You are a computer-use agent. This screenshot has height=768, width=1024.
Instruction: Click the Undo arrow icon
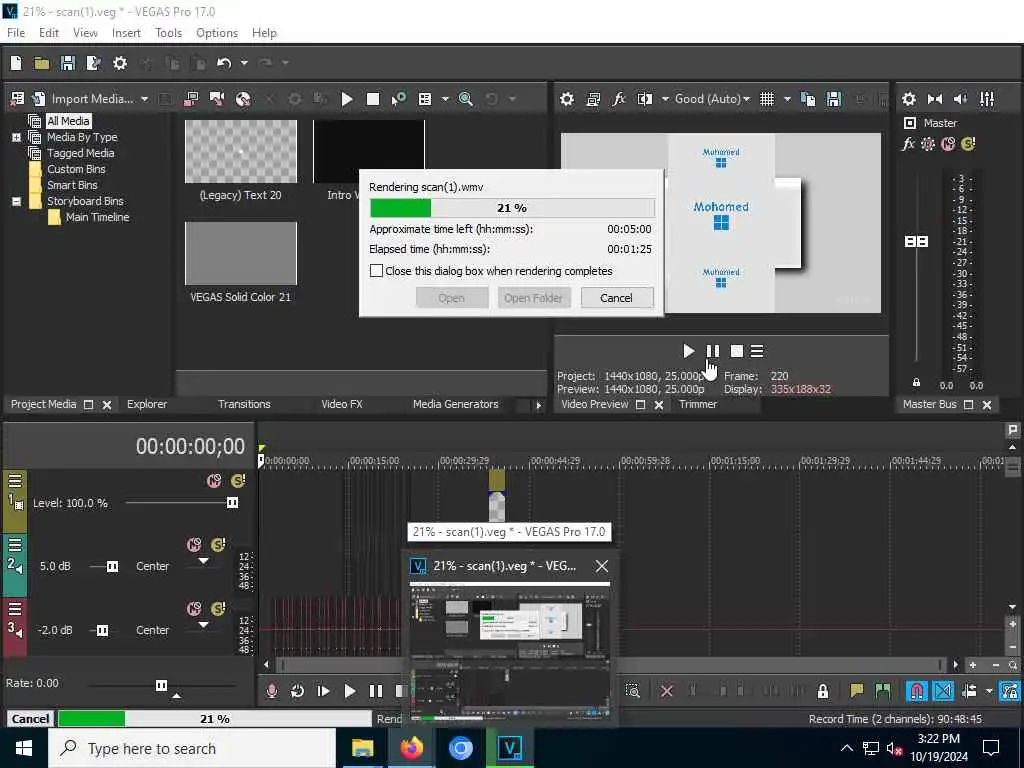point(224,63)
